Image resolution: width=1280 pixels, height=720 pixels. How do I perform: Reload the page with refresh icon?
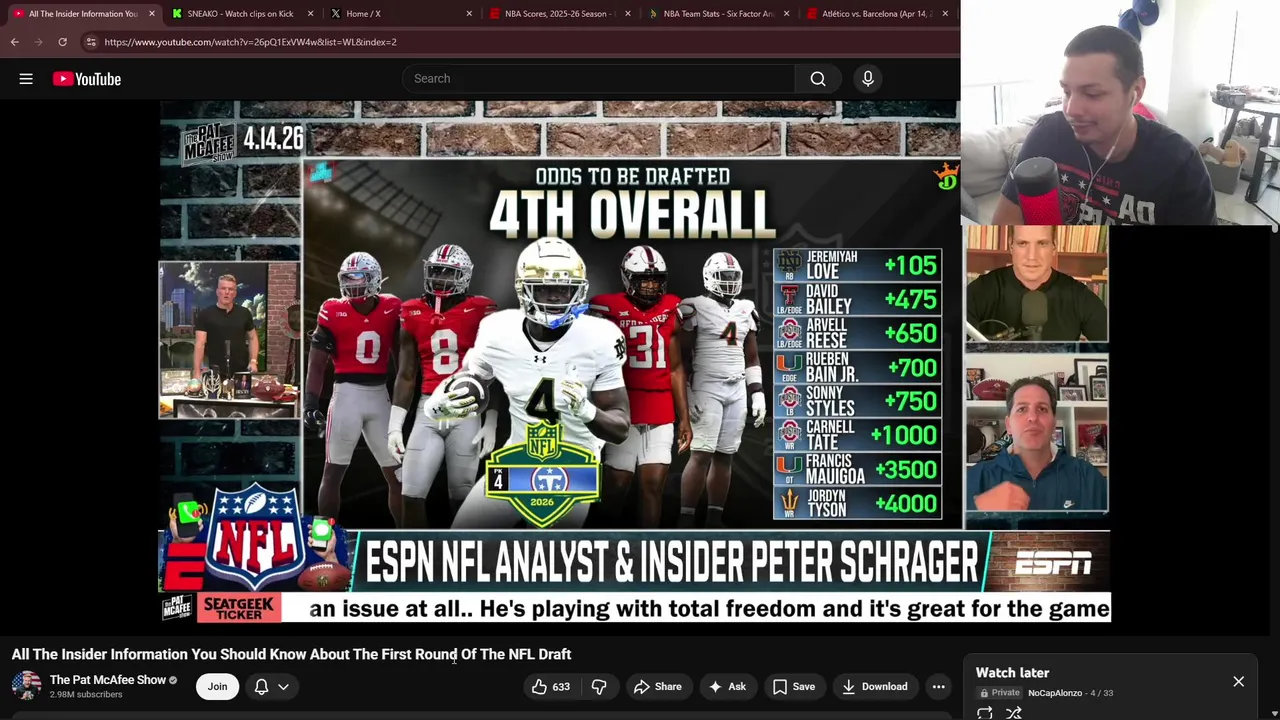pyautogui.click(x=62, y=42)
